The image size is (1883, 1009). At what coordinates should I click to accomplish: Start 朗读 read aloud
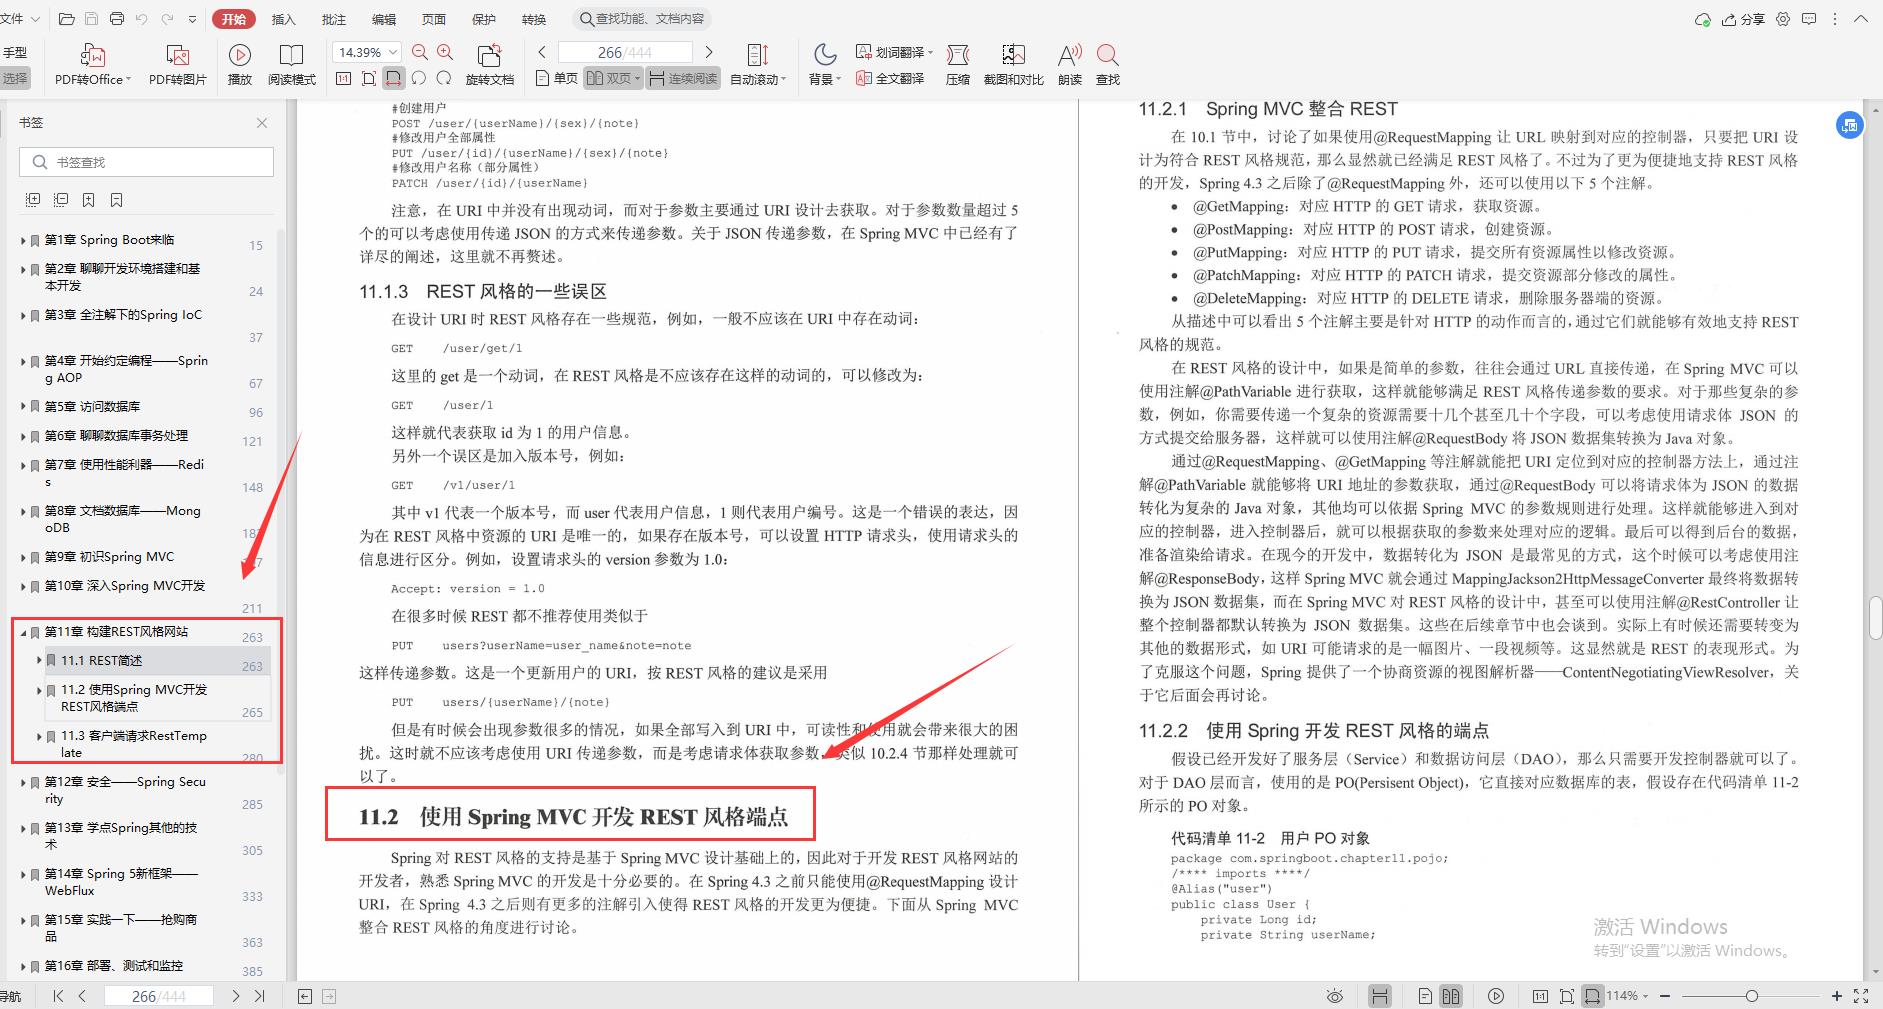1070,65
